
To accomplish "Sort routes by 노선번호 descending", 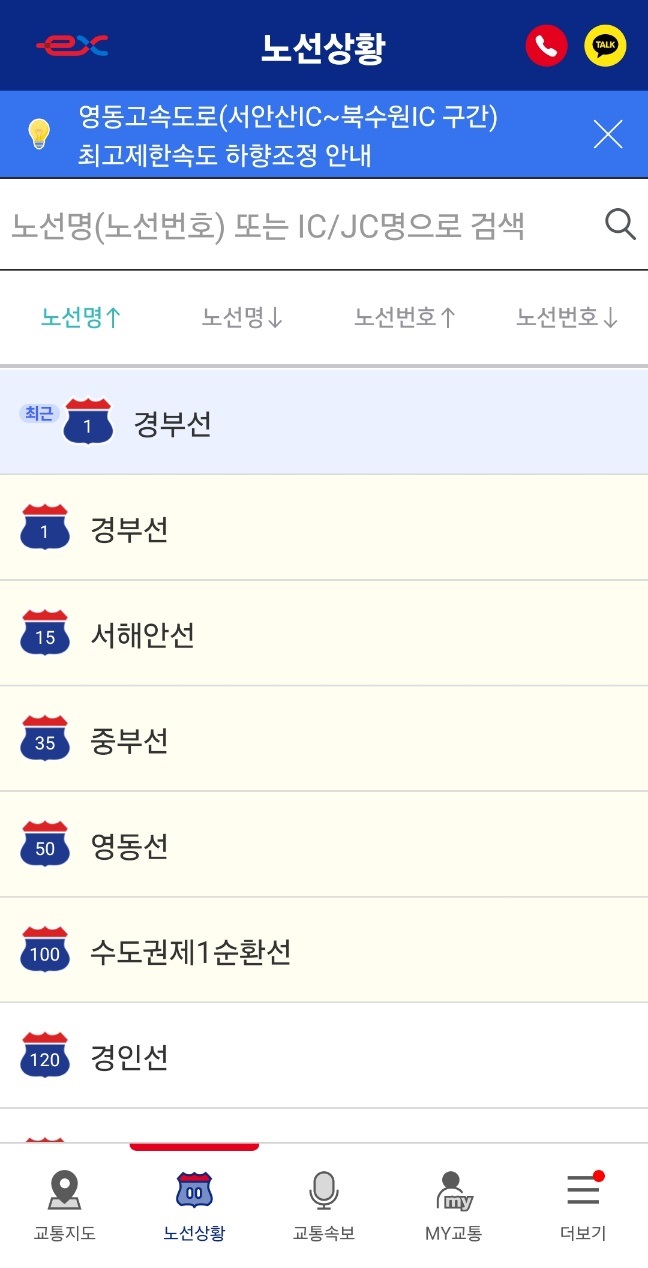I will 565,316.
